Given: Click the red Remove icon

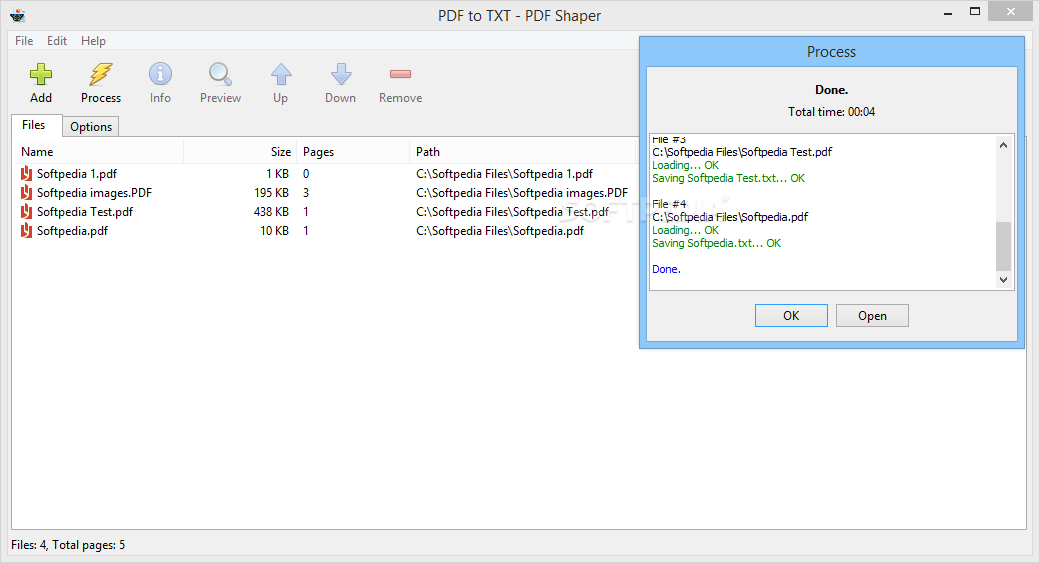Looking at the screenshot, I should pos(401,74).
